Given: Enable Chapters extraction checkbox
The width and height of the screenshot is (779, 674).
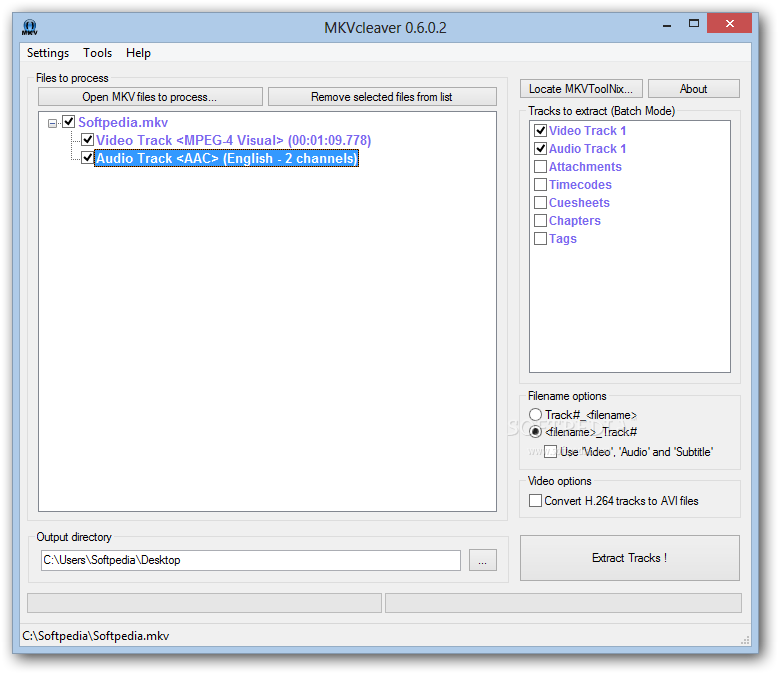Looking at the screenshot, I should pos(540,221).
